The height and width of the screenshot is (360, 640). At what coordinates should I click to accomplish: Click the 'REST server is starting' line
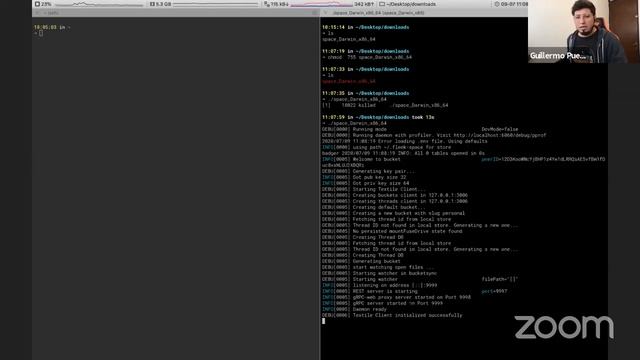[x=370, y=291]
